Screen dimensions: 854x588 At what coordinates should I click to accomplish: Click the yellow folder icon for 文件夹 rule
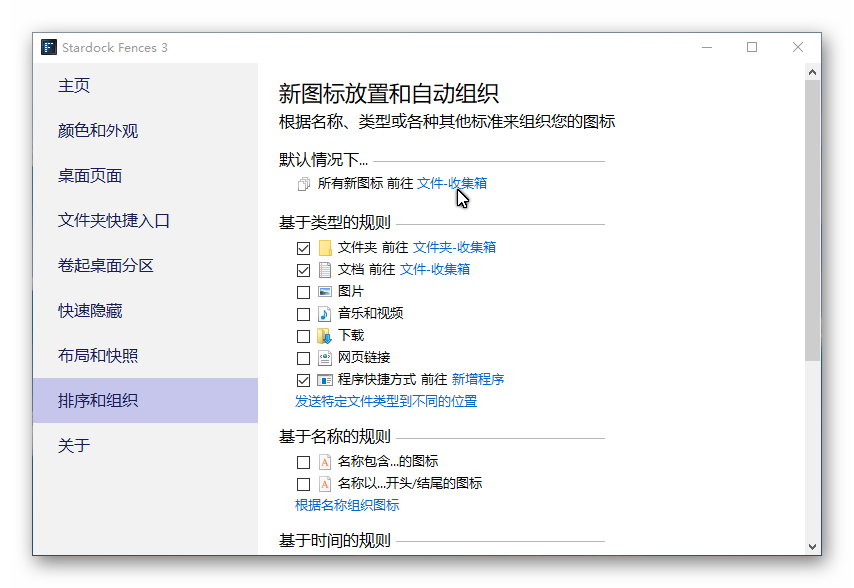(325, 248)
